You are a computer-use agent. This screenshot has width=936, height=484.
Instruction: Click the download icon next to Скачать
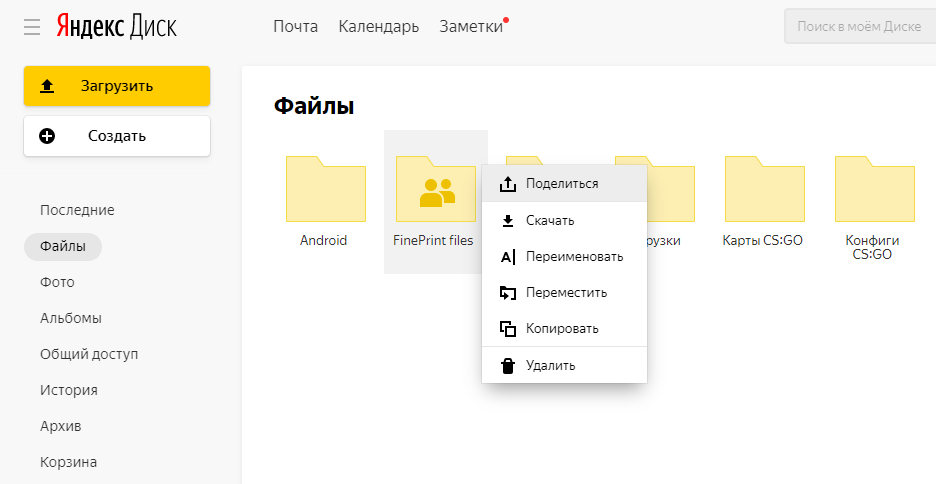tap(507, 221)
